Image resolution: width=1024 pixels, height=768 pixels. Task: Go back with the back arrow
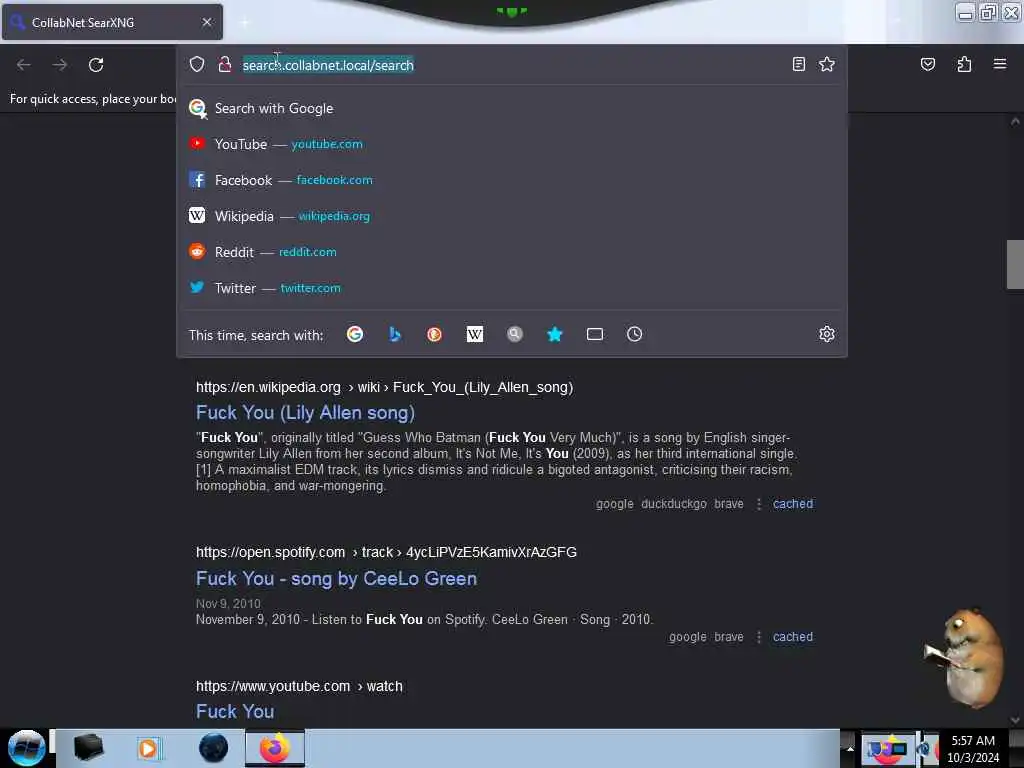[24, 65]
